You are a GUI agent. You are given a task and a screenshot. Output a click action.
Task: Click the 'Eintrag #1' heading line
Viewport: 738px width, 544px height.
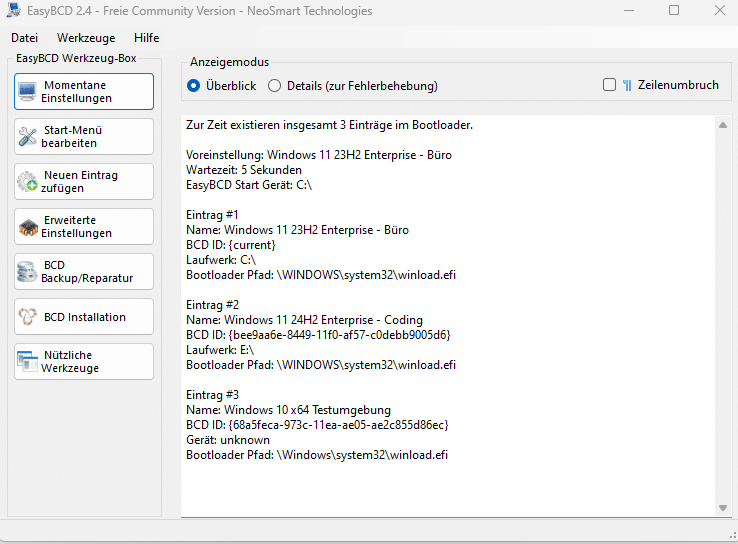pos(212,215)
